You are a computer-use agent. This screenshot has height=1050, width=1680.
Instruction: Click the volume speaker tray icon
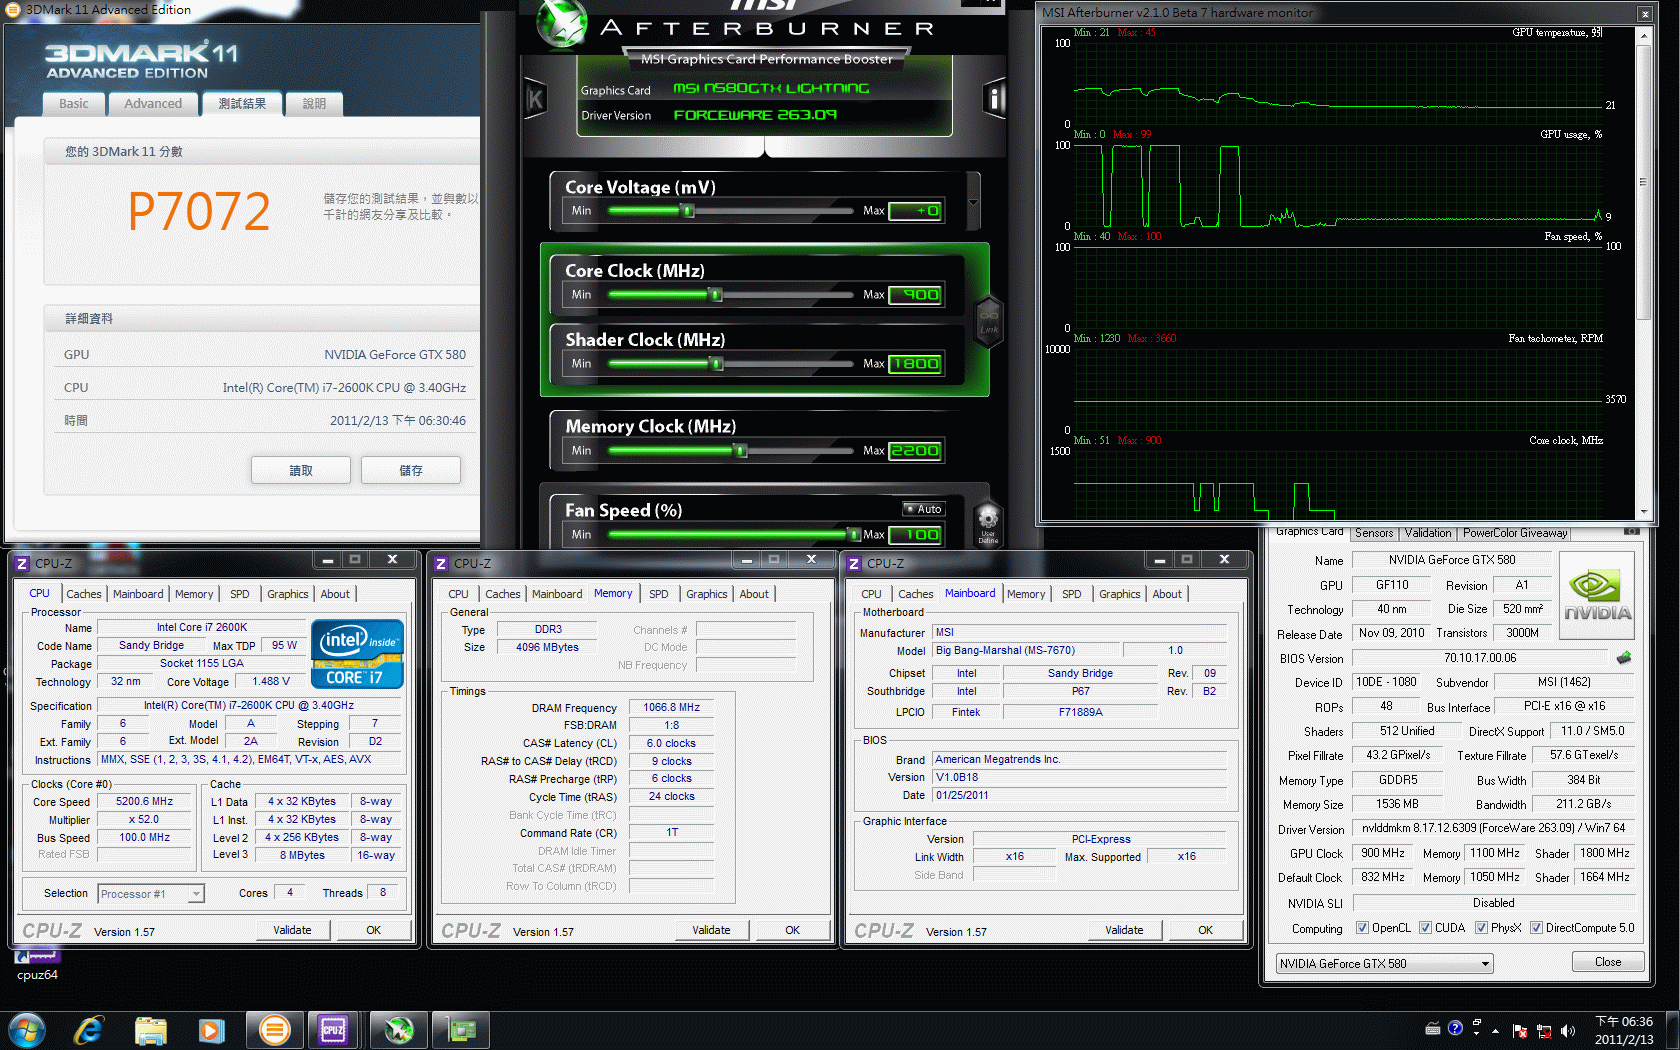(x=1567, y=1030)
